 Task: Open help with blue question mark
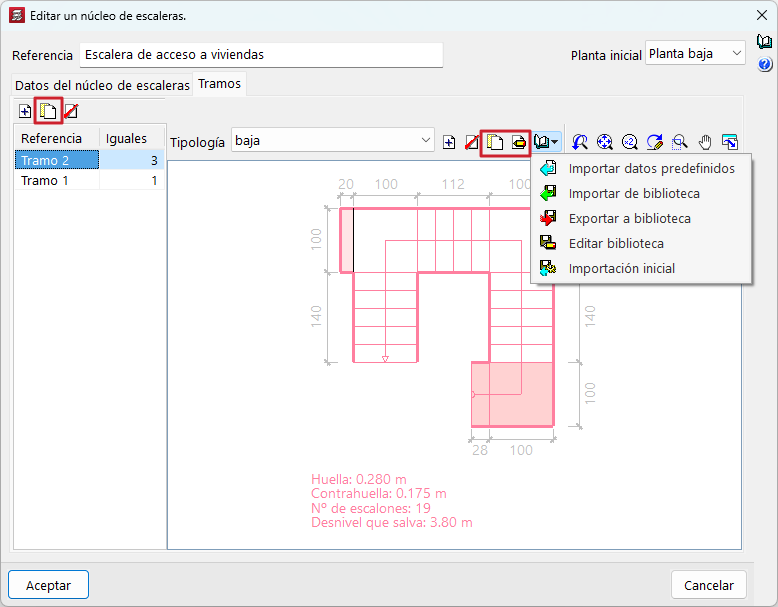pos(765,65)
